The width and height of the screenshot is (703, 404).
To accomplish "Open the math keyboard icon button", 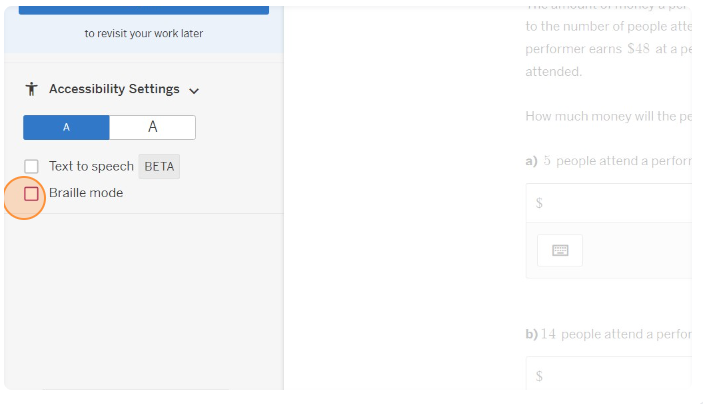I will pyautogui.click(x=560, y=250).
